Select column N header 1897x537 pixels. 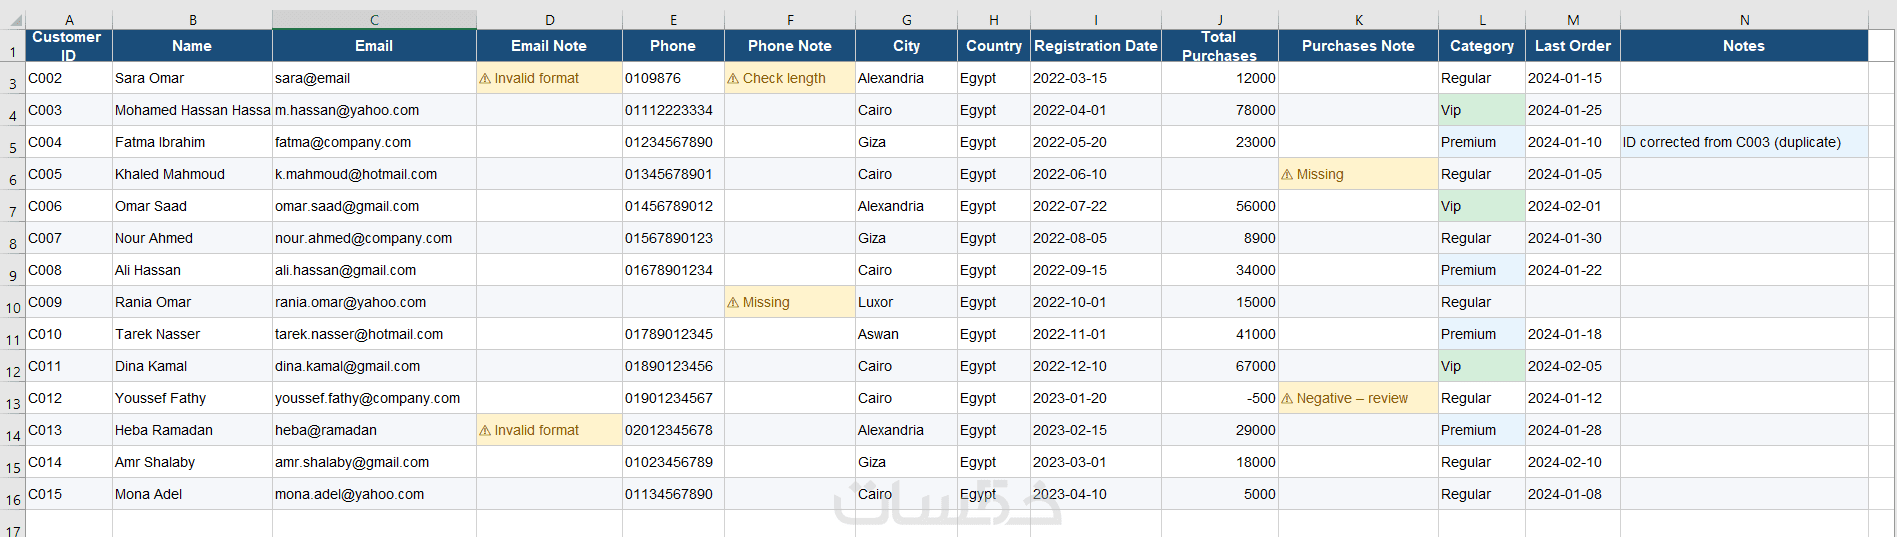1744,20
